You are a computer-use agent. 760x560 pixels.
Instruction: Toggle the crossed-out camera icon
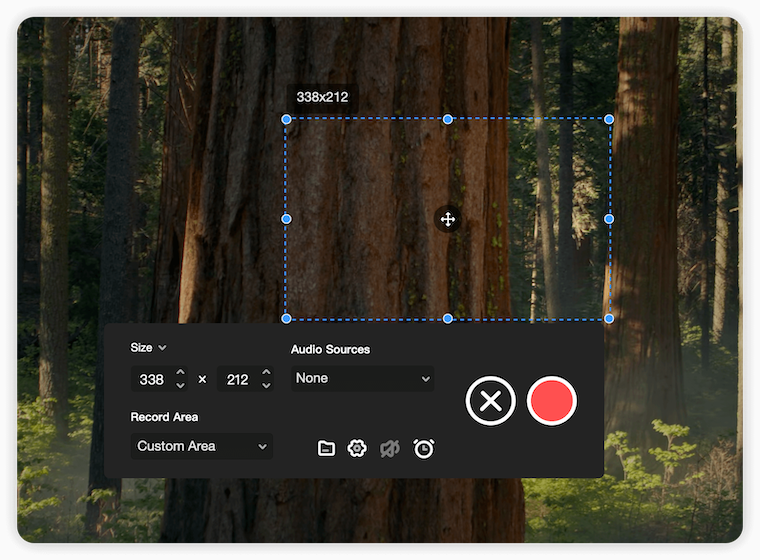pos(390,449)
